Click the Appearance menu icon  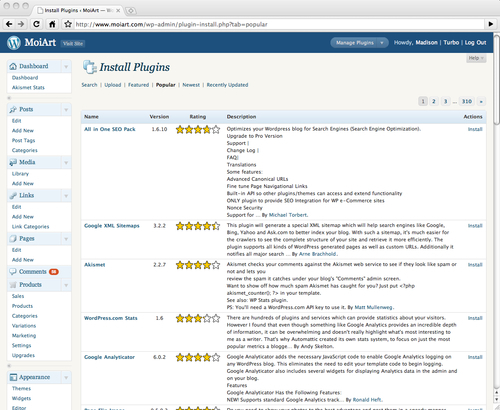point(13,377)
